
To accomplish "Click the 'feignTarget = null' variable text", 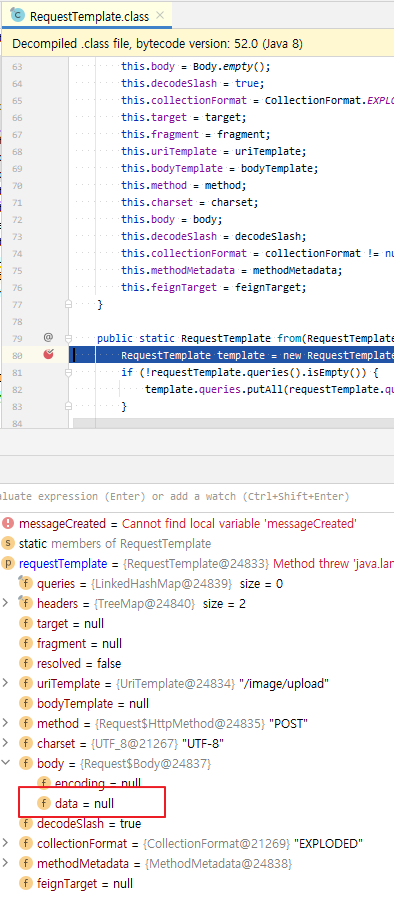I will [84, 883].
